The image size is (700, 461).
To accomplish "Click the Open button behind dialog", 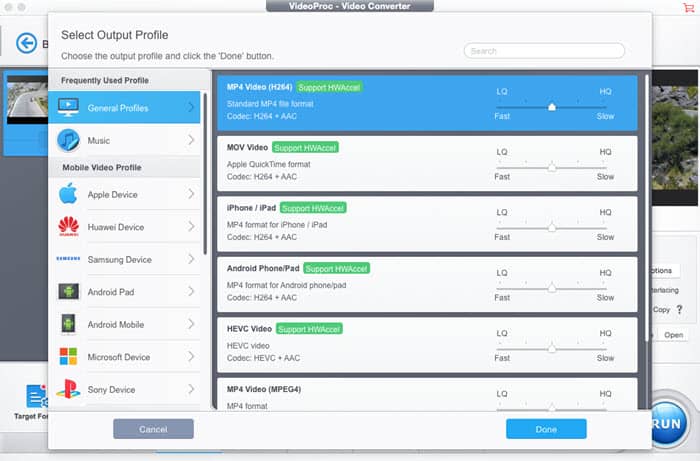I will [673, 335].
